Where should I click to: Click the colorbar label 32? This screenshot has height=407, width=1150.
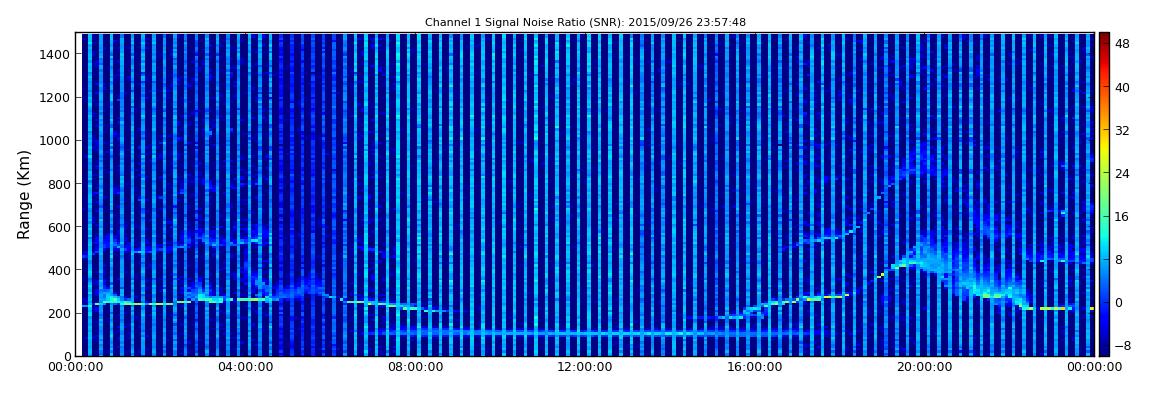click(1122, 131)
